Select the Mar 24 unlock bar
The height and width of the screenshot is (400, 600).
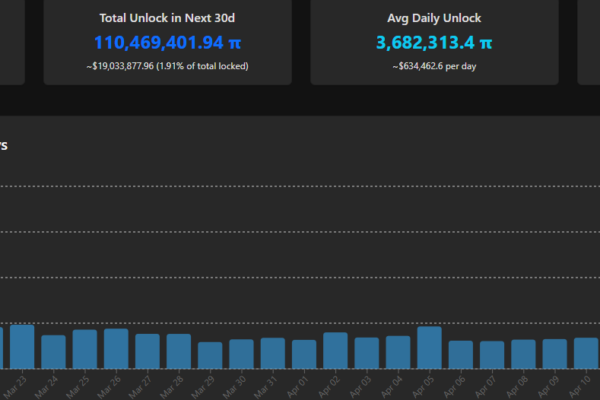point(53,352)
